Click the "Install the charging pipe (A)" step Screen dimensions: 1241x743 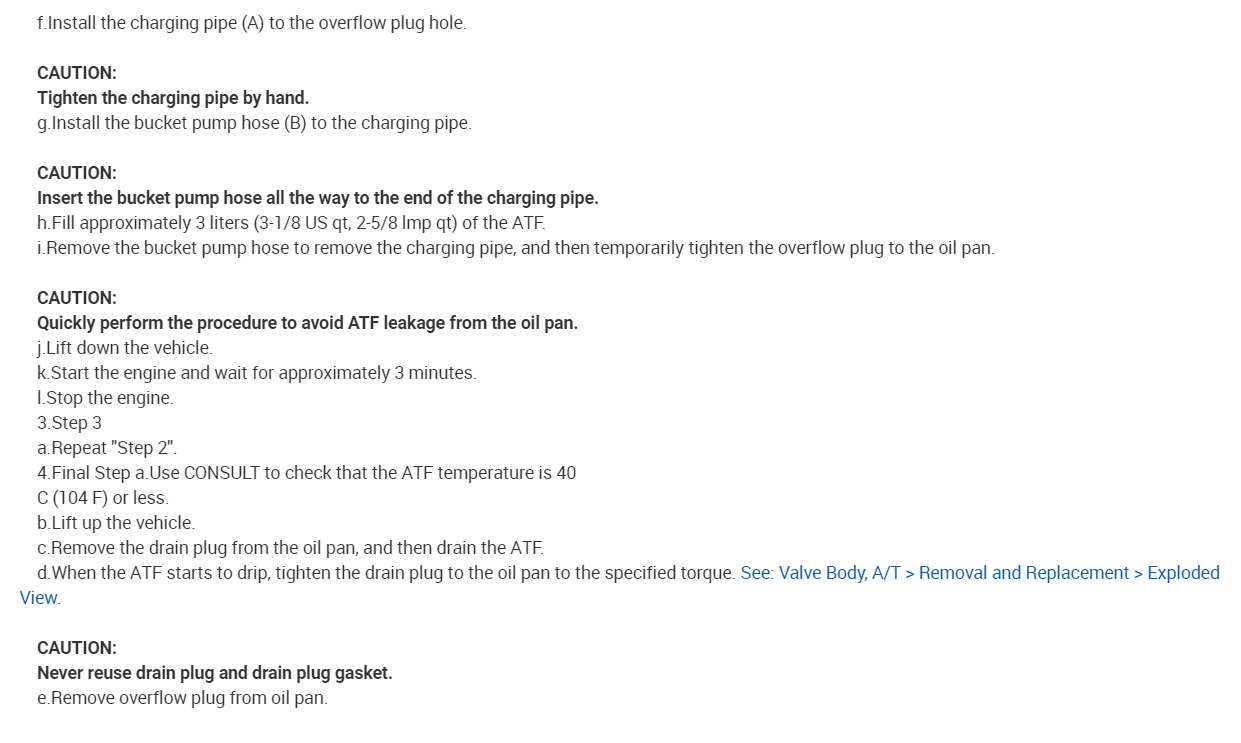pos(252,23)
